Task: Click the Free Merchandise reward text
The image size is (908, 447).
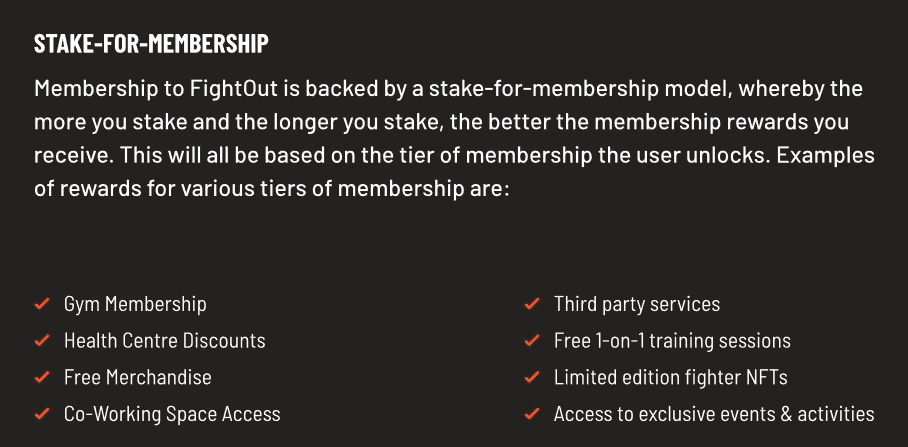Action: (137, 378)
